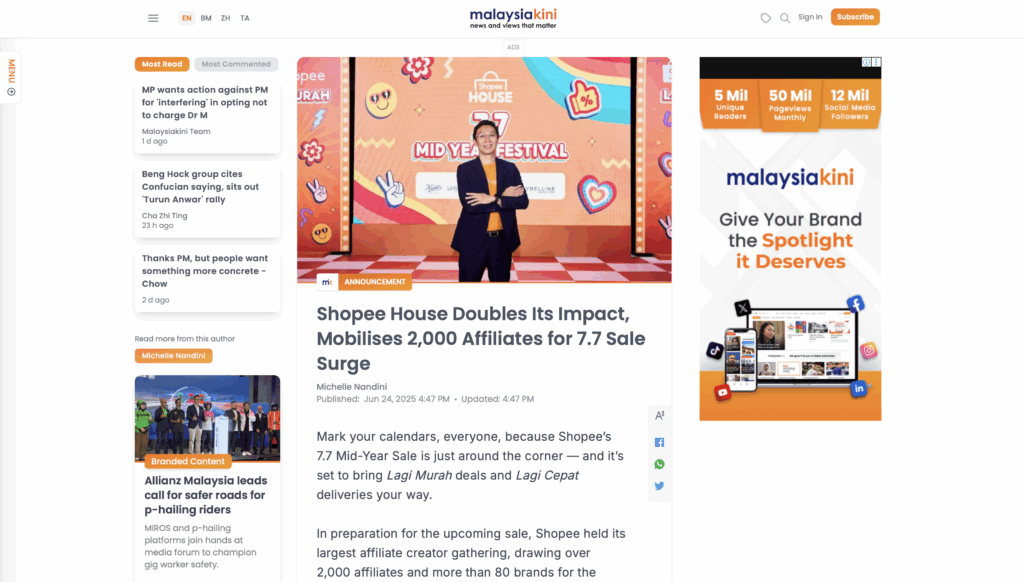Switch language to TA
This screenshot has width=1024, height=582.
pos(245,18)
